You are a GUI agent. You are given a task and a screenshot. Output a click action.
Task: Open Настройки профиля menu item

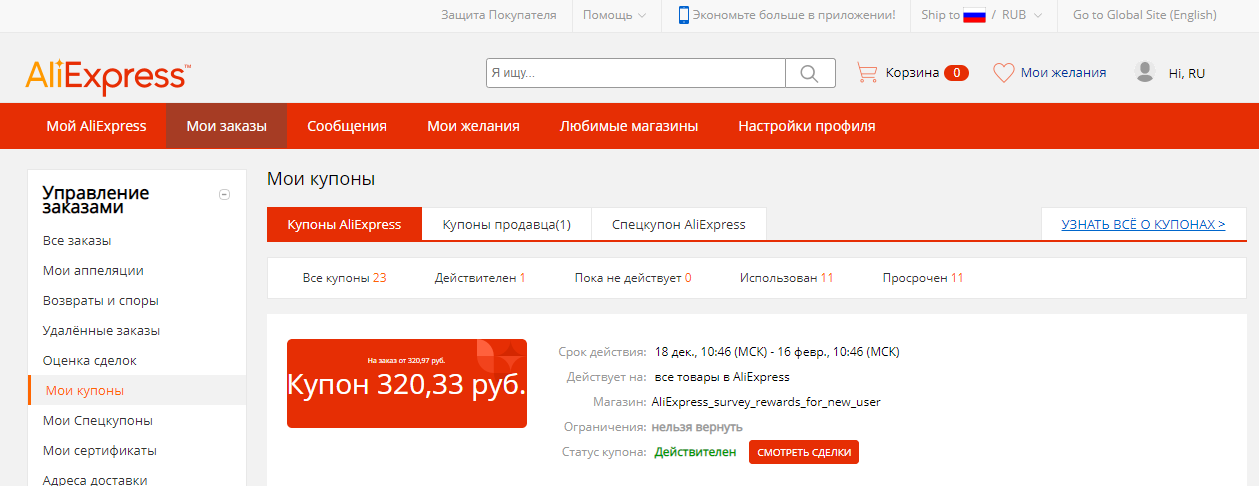(x=807, y=126)
